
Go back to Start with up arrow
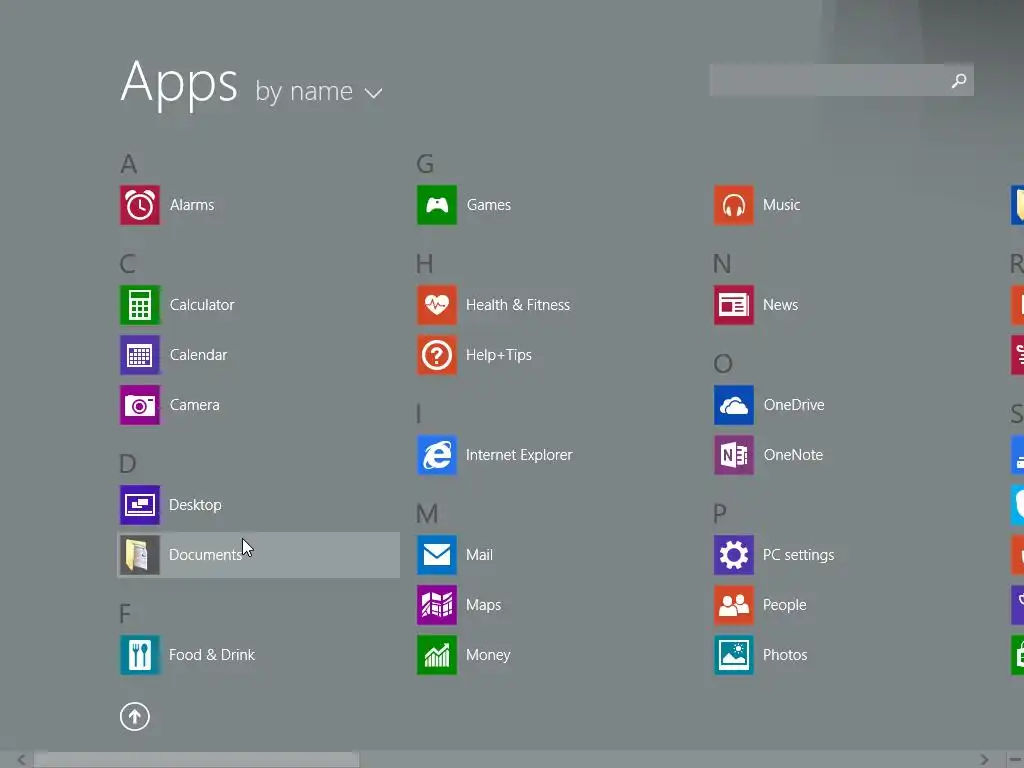tap(135, 717)
